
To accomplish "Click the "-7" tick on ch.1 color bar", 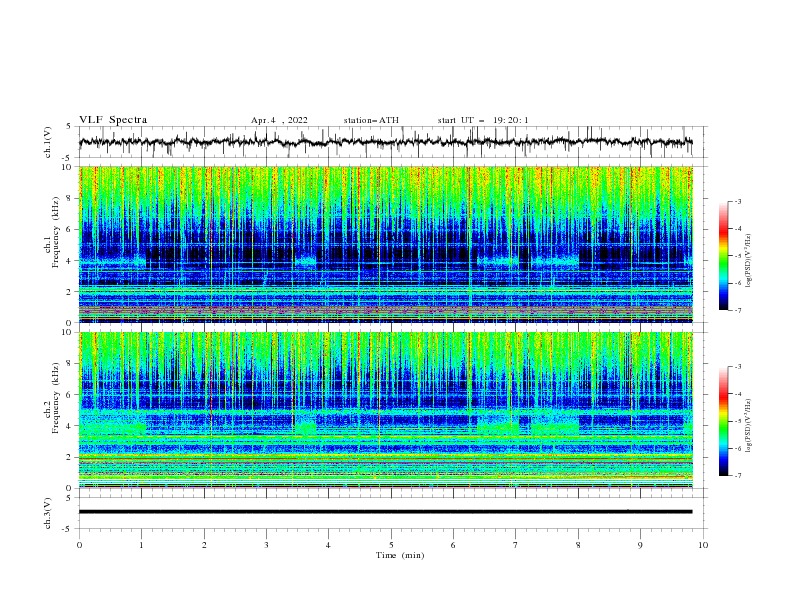I will pos(737,310).
